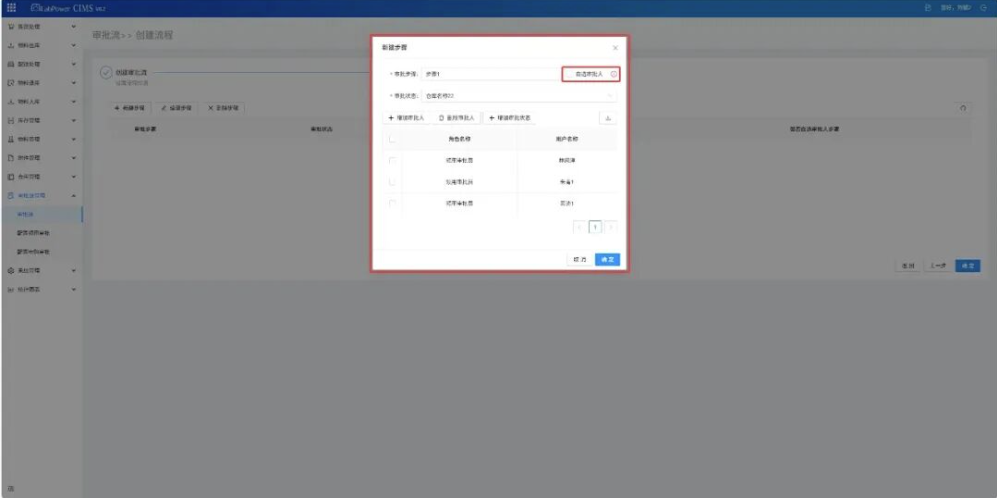Go to the previous page arrow in dialog pagination

pos(579,227)
